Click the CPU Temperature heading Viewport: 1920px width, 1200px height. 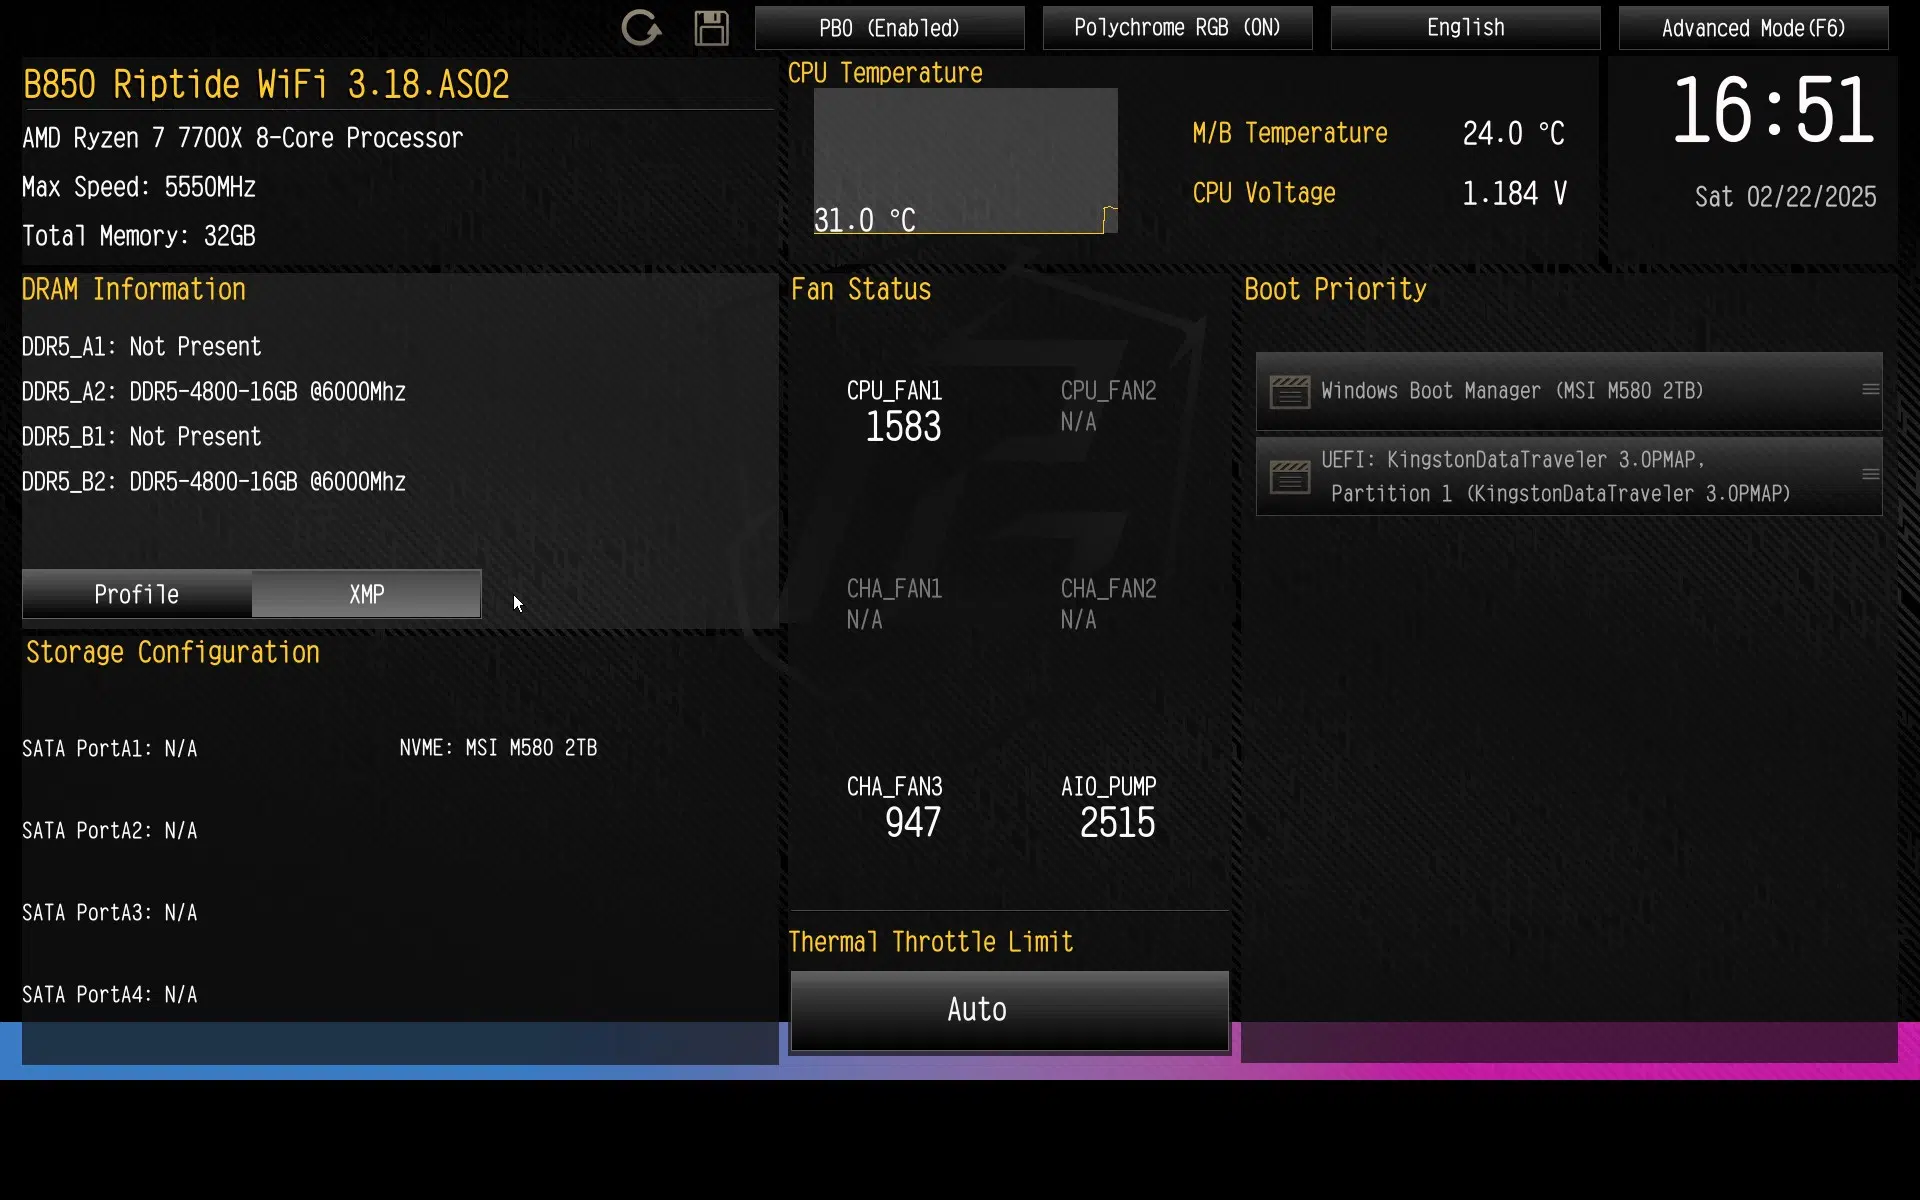coord(885,73)
